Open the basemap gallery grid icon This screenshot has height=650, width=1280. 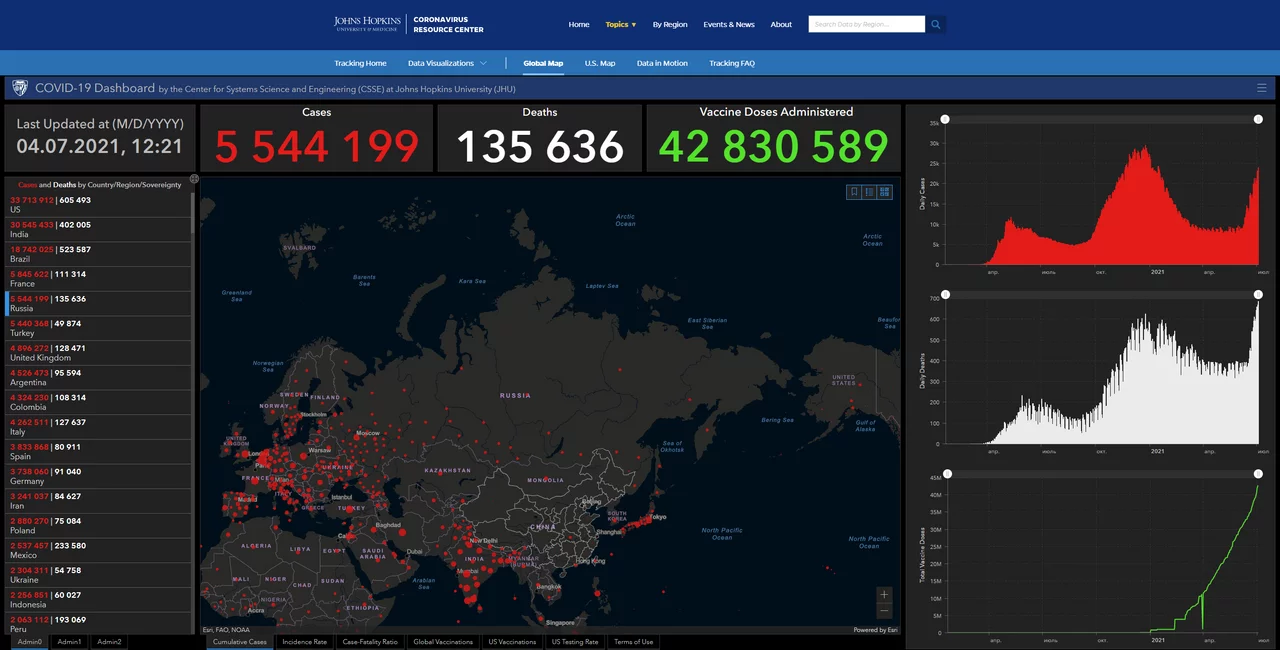coord(886,192)
